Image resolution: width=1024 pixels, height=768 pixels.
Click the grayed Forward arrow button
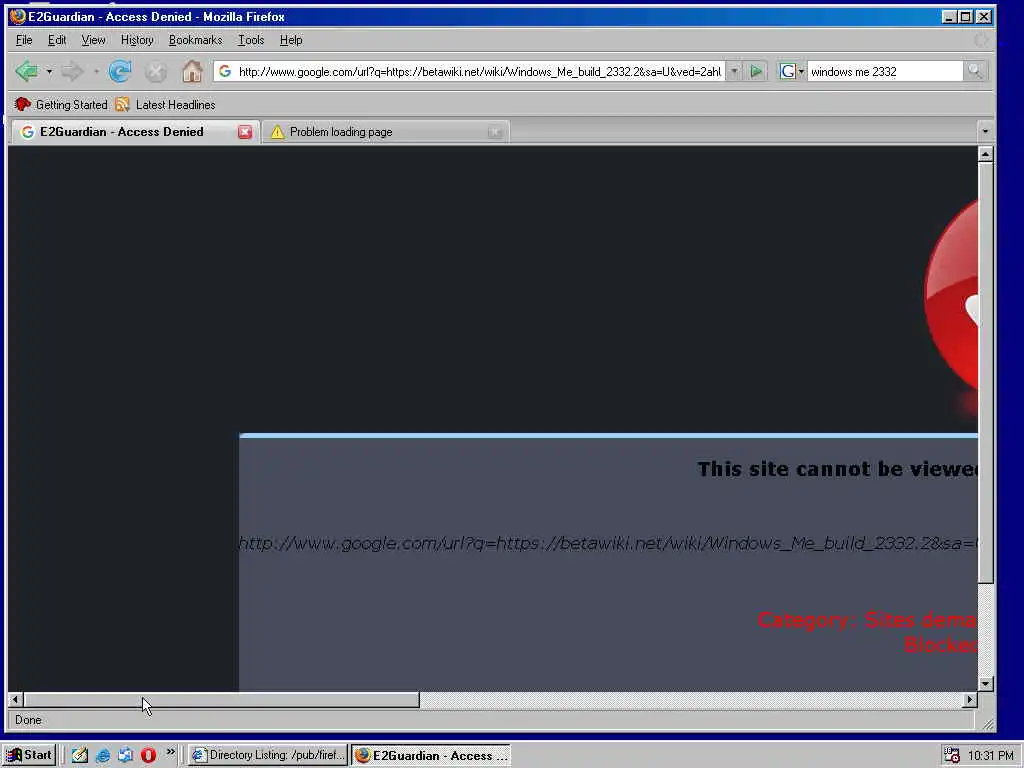[x=72, y=71]
